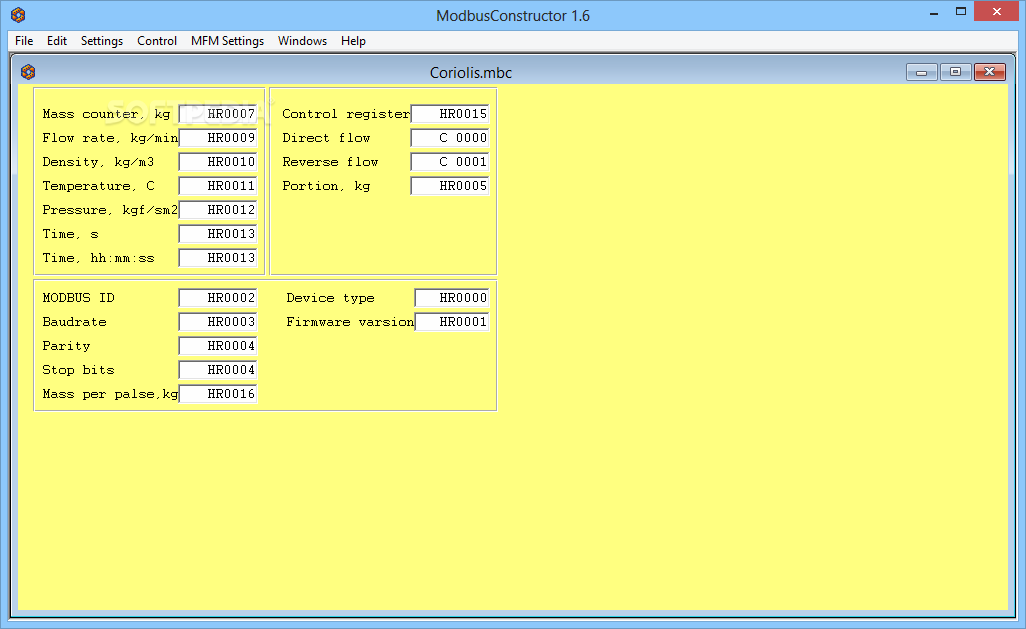Maximize the ModbusConstructor main window
The width and height of the screenshot is (1026, 629).
961,12
